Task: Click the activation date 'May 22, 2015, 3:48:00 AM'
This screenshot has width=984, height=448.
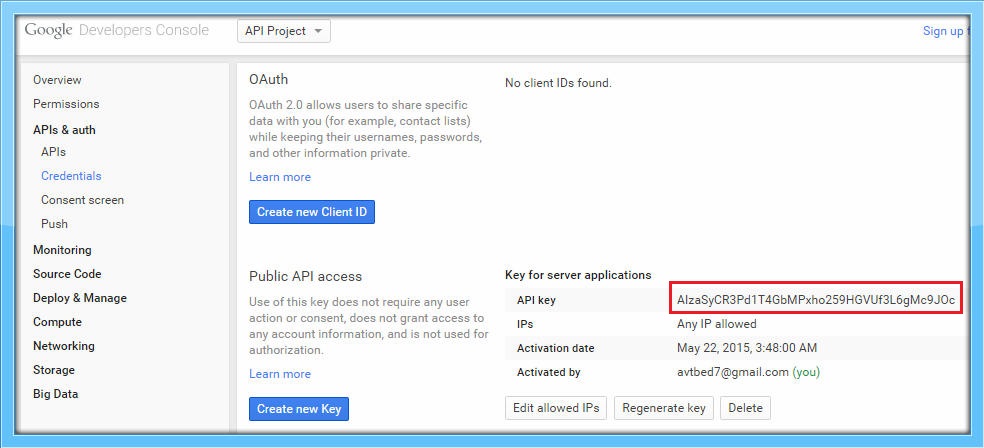Action: click(747, 348)
